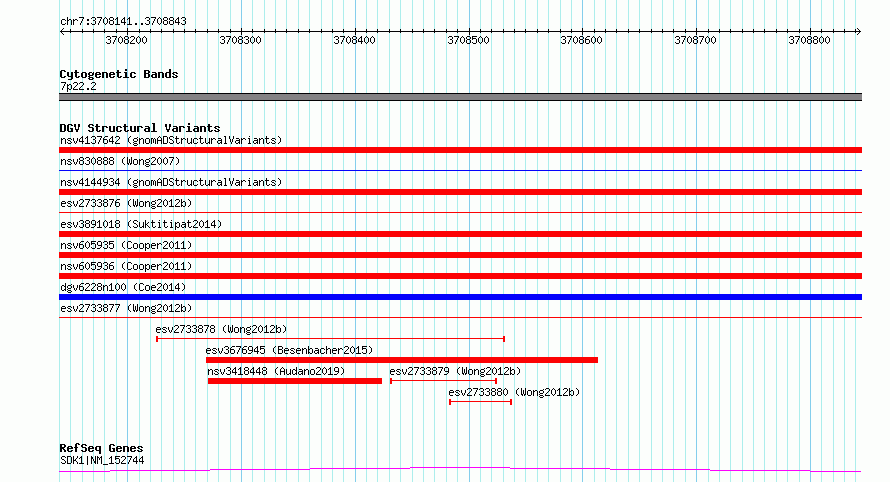Click the red nsv605935 variant bar
Screen dimensions: 890x482
tap(460, 255)
